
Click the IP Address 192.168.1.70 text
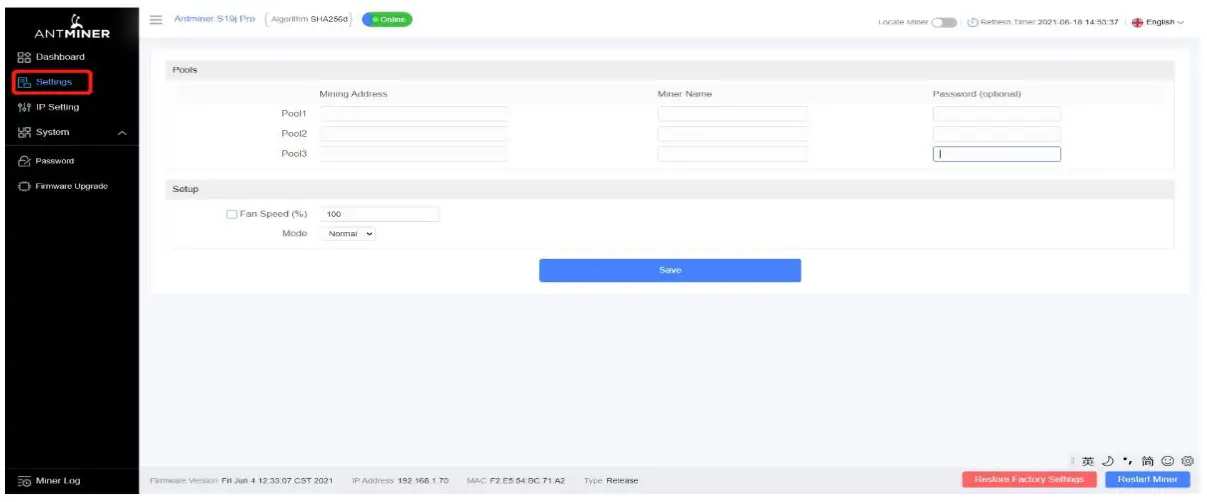[401, 481]
